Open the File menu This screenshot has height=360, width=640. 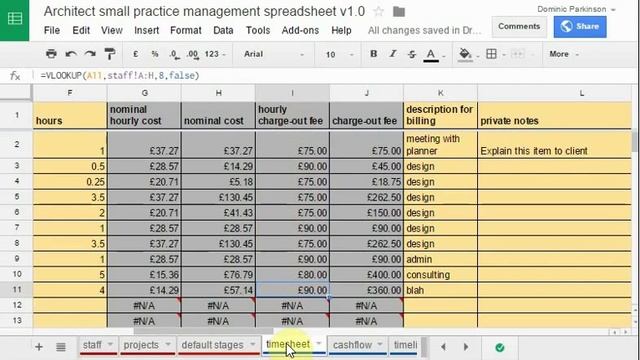pos(52,30)
